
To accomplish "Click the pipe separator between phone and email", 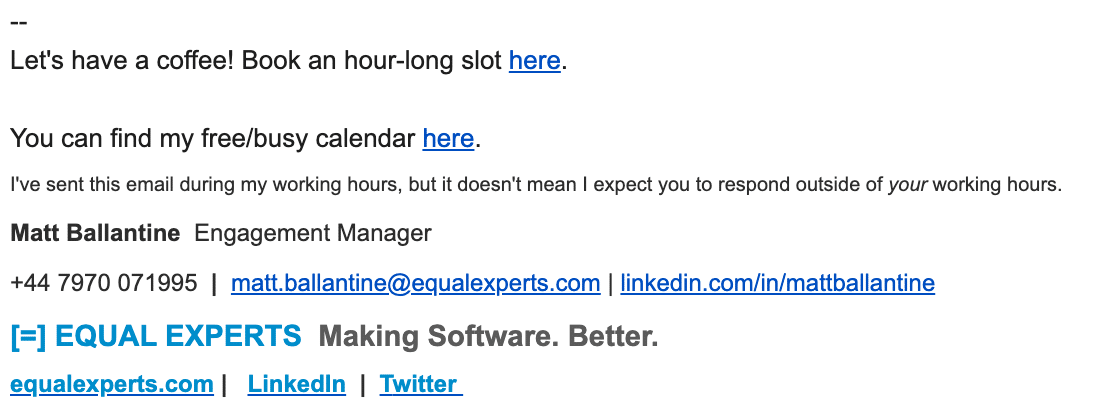I will [214, 283].
